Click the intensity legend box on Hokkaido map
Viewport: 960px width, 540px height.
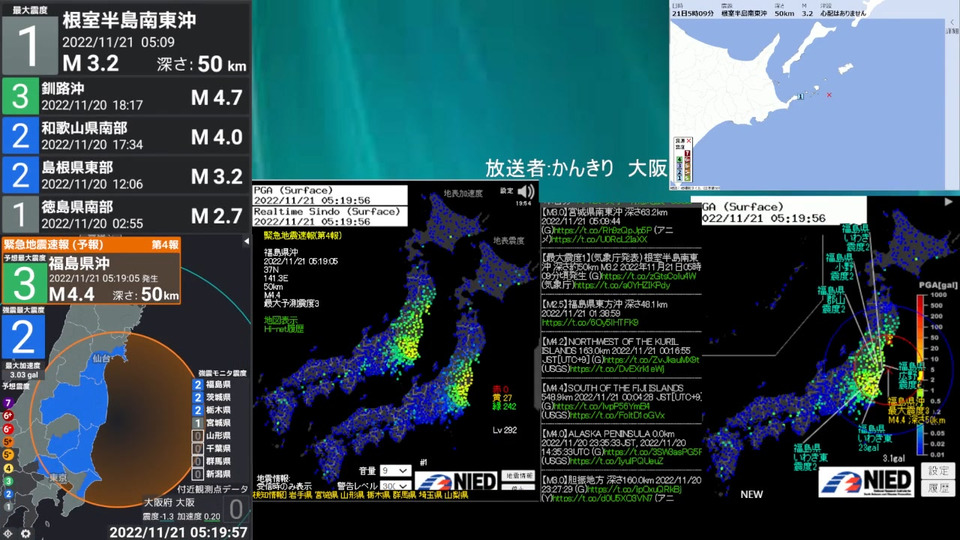(x=683, y=160)
